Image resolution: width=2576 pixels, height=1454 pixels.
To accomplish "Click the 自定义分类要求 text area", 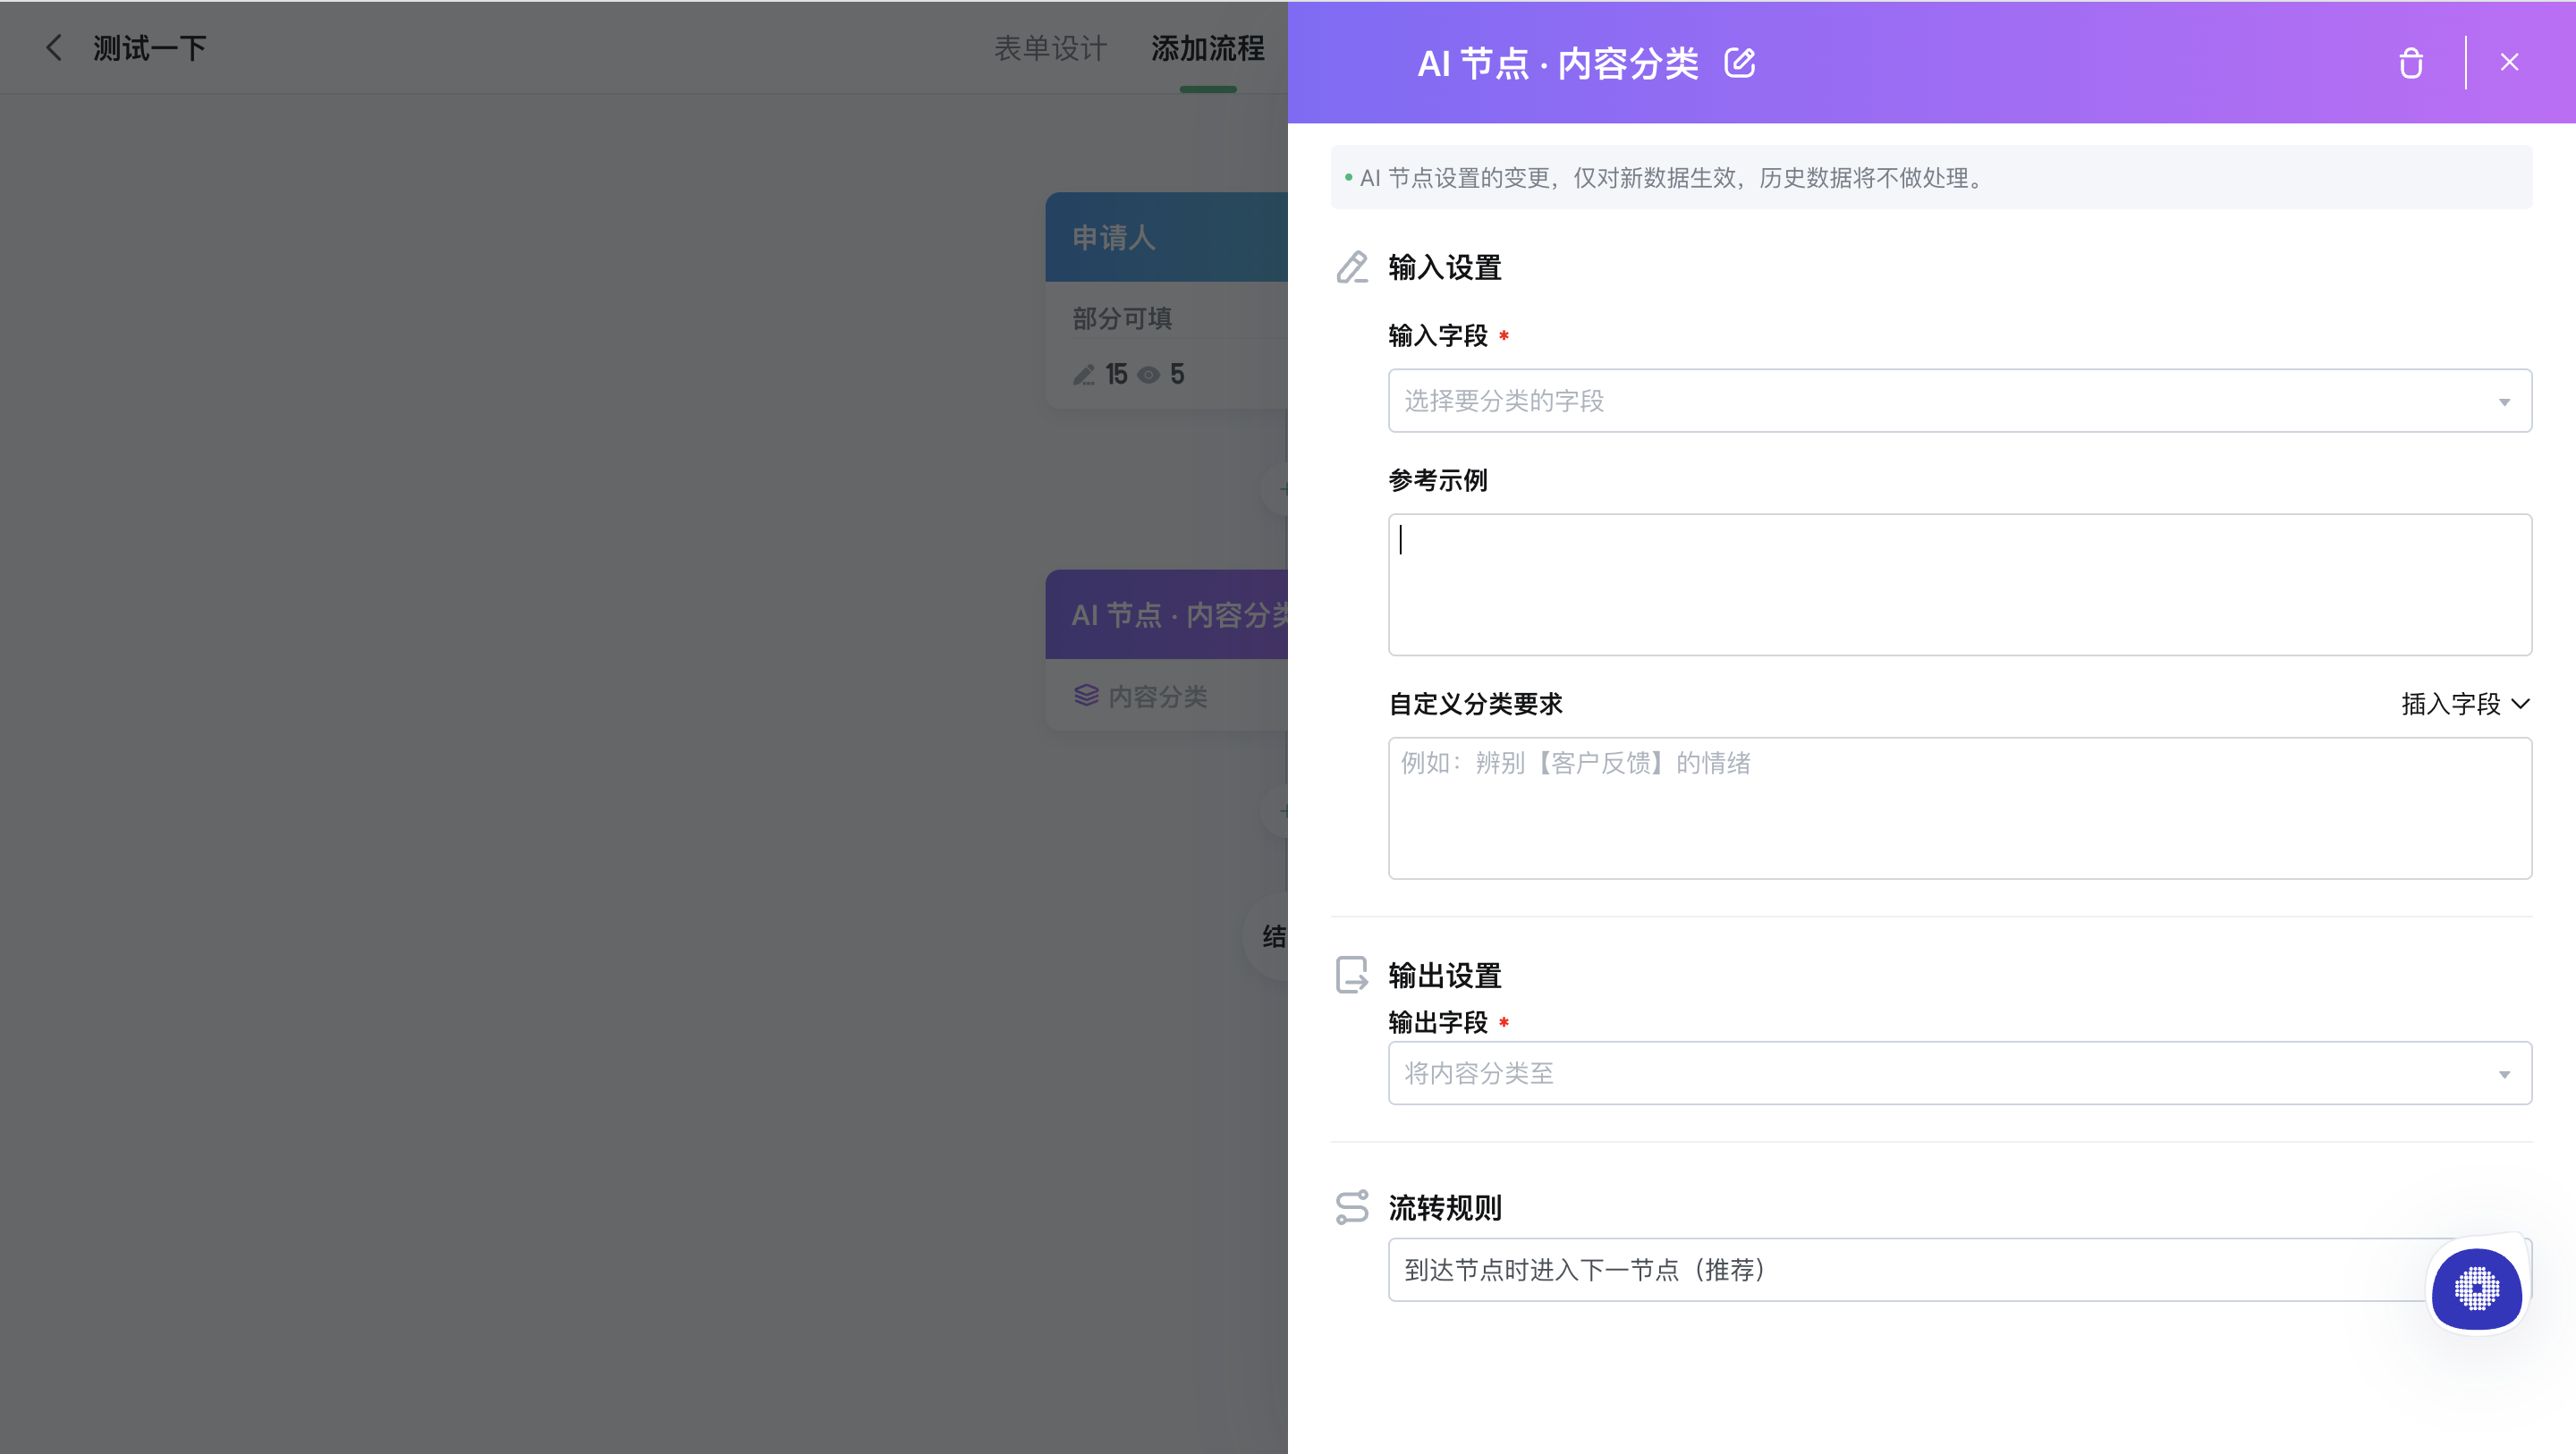I will pyautogui.click(x=1959, y=809).
